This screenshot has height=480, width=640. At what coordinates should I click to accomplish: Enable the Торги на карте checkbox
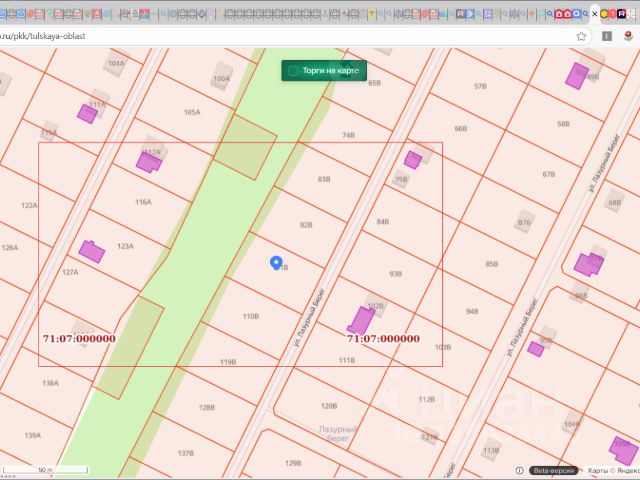click(x=293, y=71)
